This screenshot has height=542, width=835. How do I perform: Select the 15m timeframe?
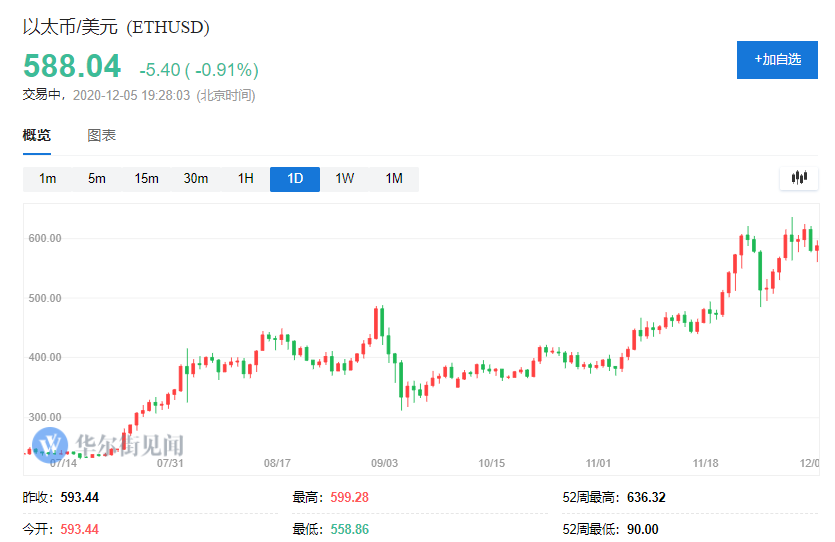point(146,179)
